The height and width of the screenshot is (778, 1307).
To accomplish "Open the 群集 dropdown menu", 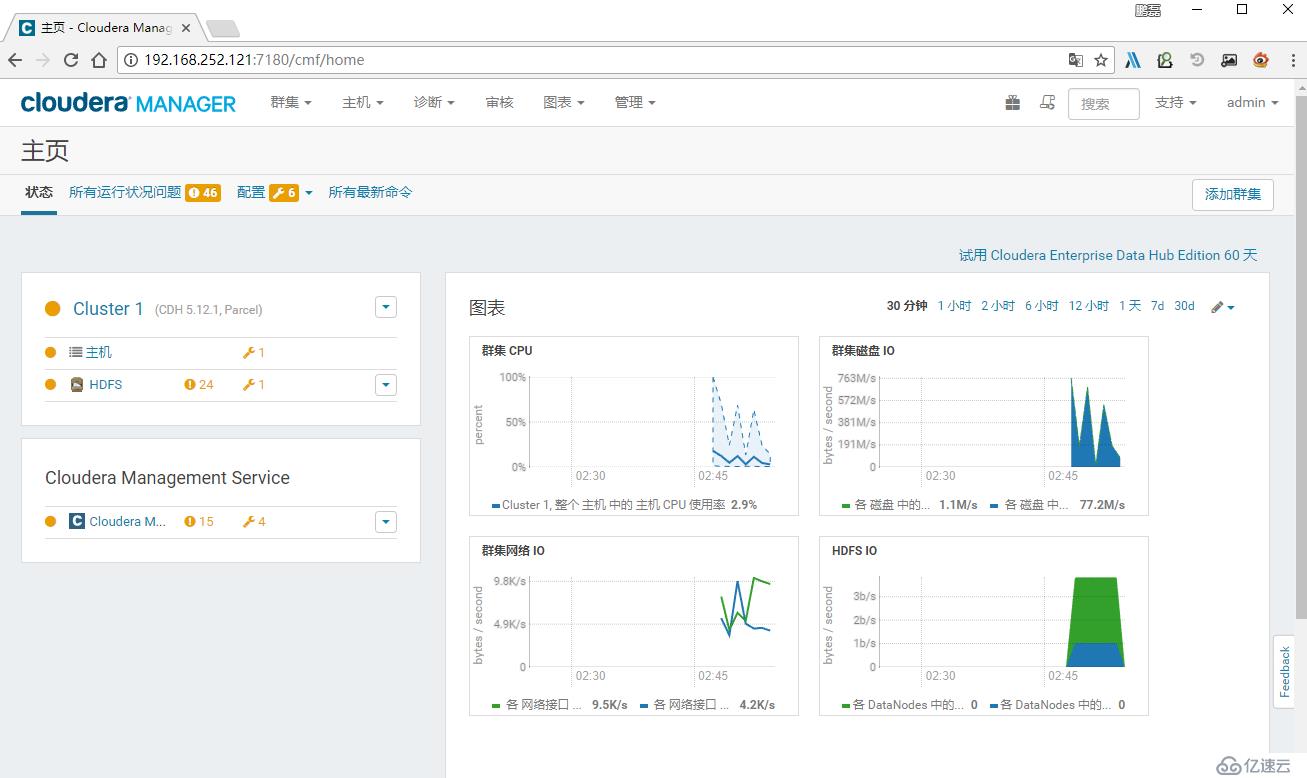I will click(291, 102).
